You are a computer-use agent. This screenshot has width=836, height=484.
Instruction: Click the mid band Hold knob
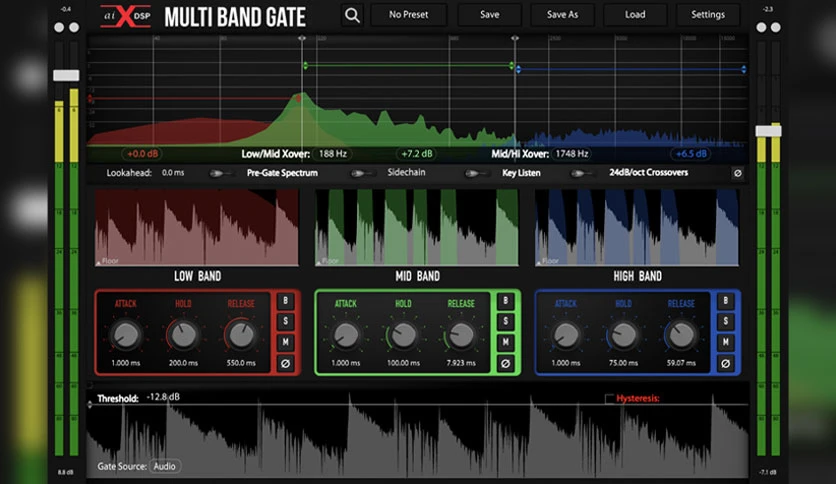click(404, 335)
